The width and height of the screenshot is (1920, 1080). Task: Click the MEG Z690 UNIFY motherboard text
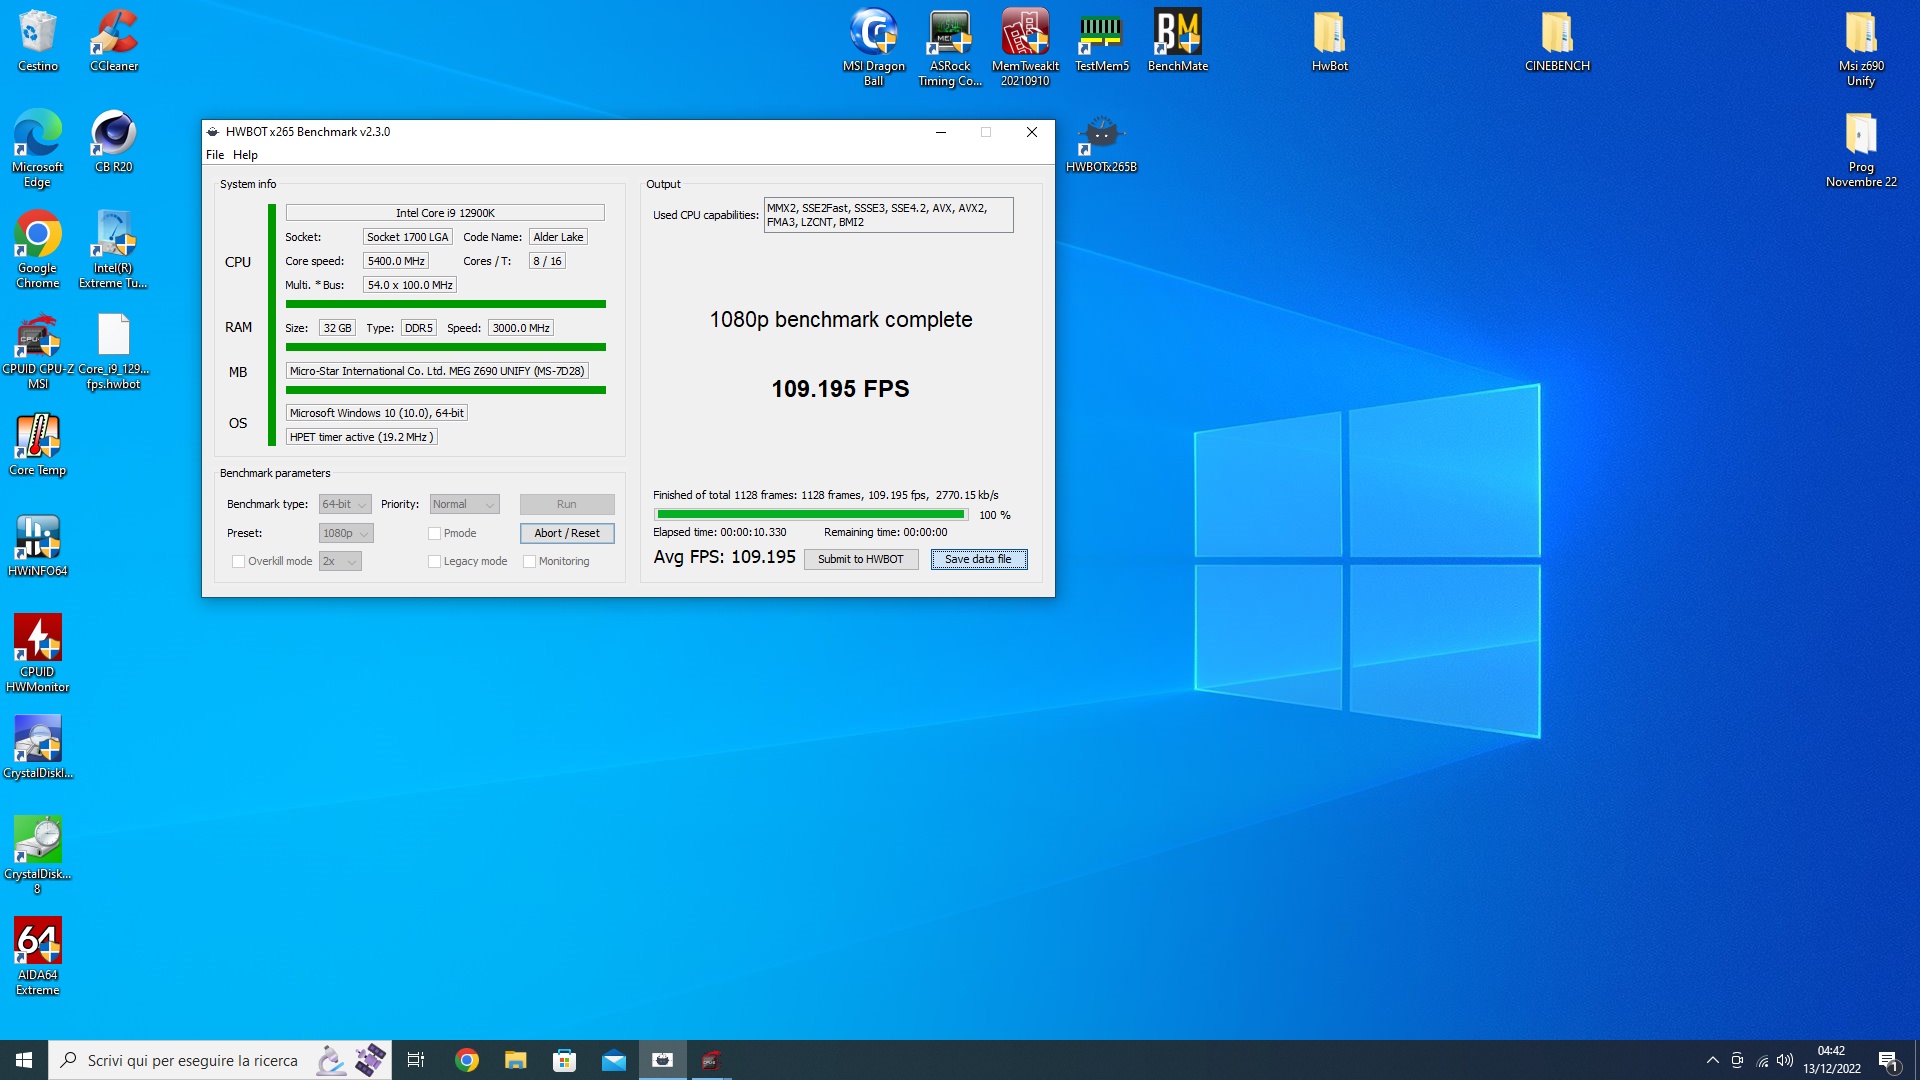tap(437, 371)
